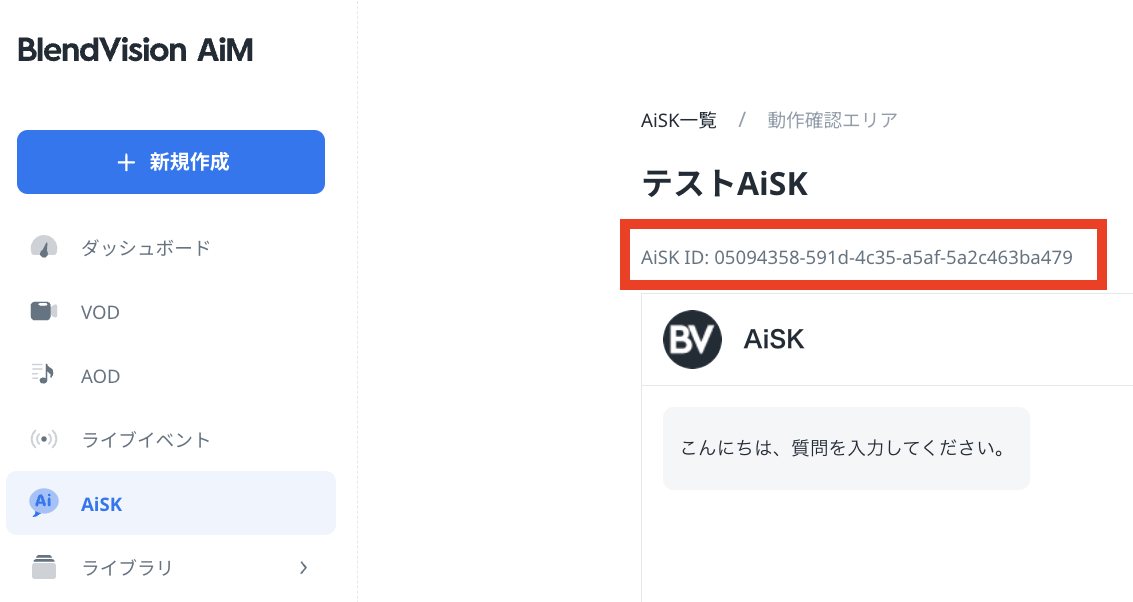Click the AiSK chat bubble icon

43,502
